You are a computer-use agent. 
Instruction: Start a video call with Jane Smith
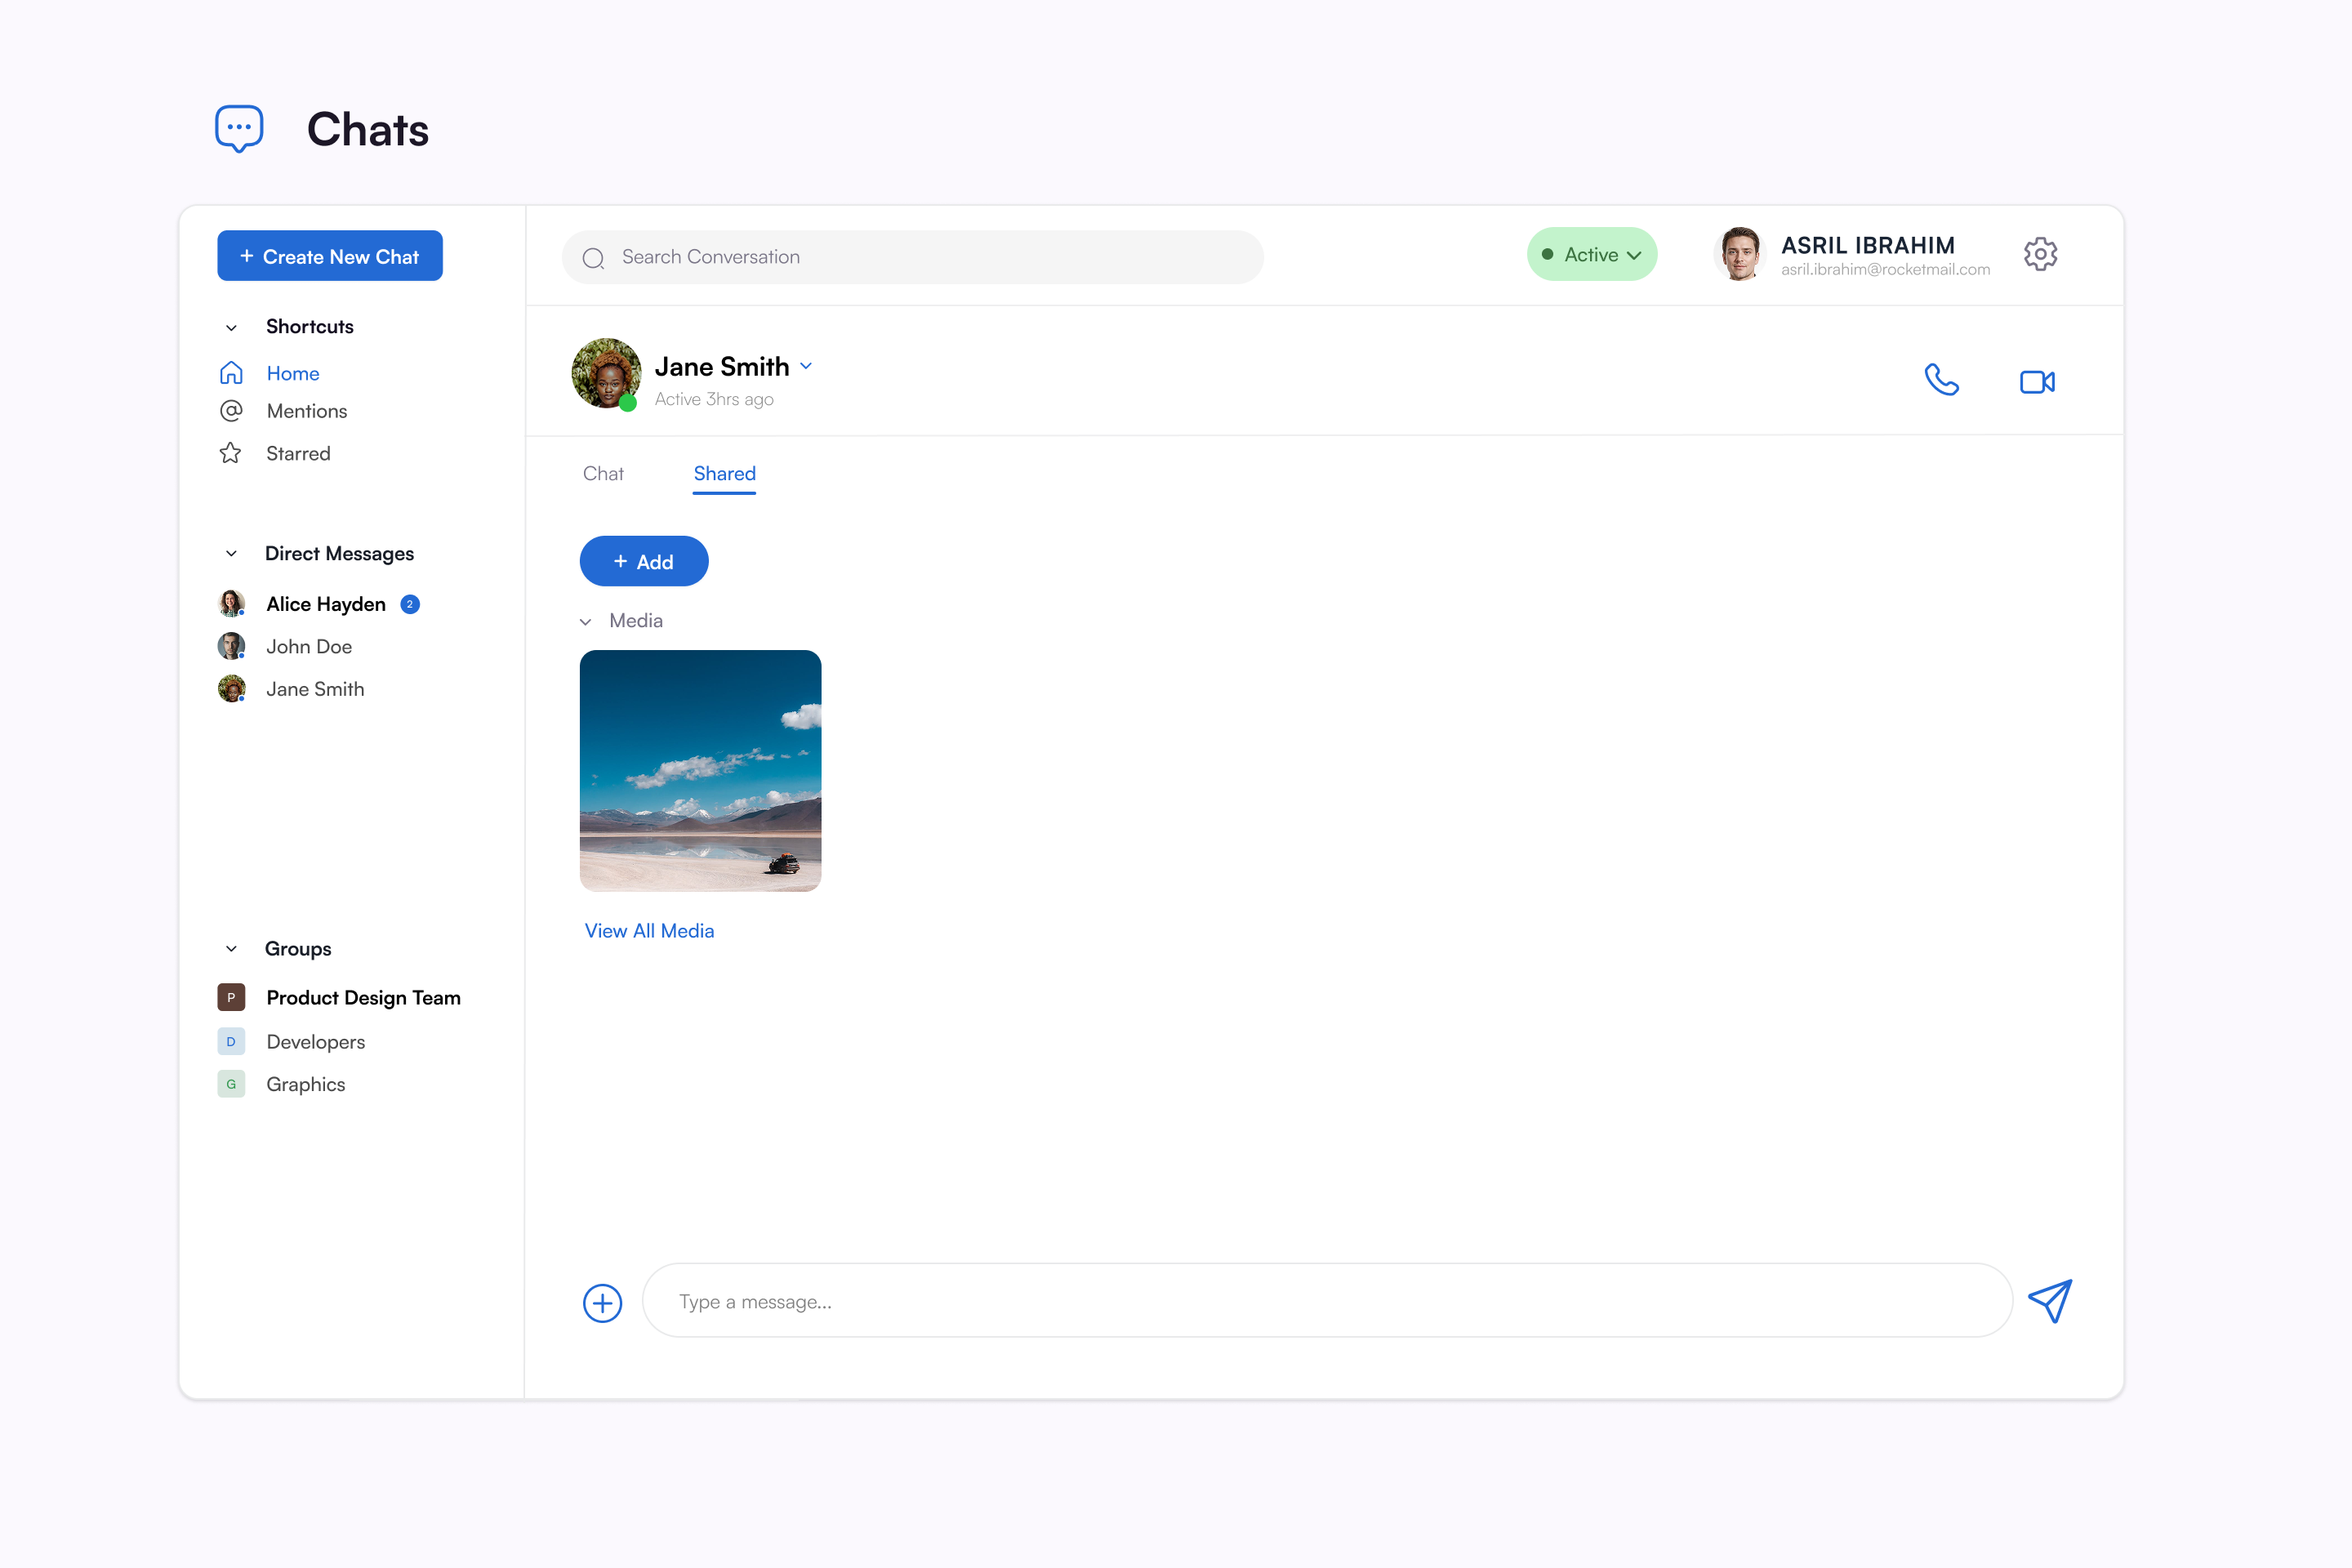coord(2036,382)
